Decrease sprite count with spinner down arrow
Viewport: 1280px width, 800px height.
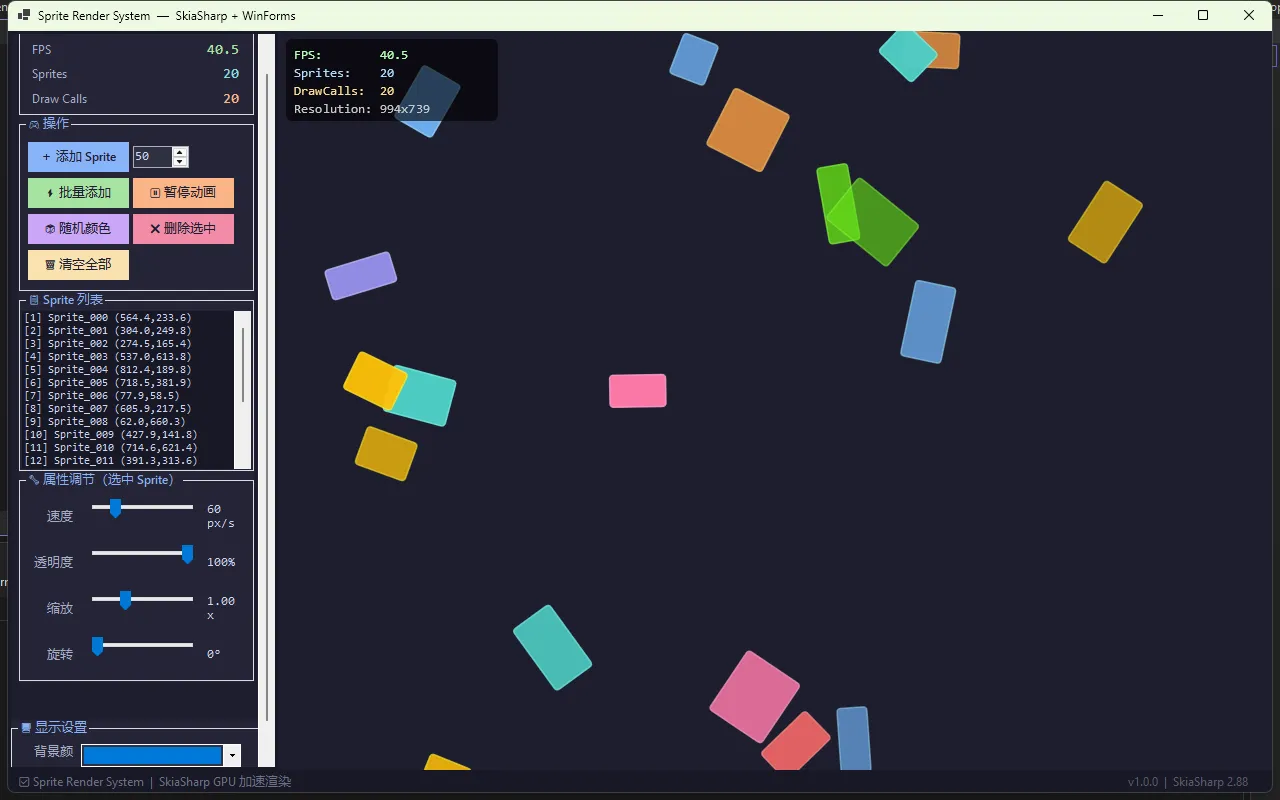(x=180, y=162)
